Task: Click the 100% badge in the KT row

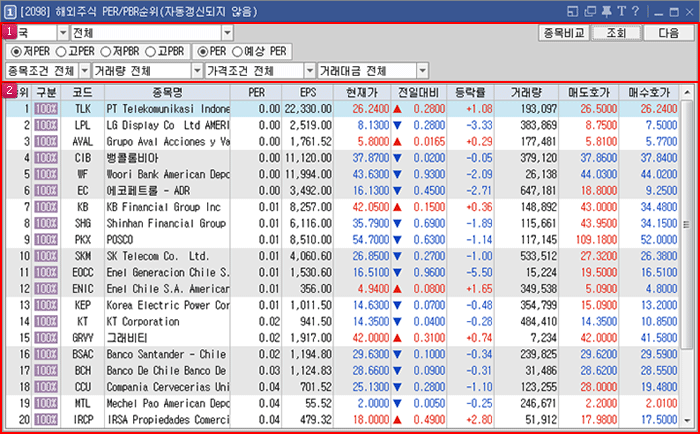Action: [x=46, y=321]
